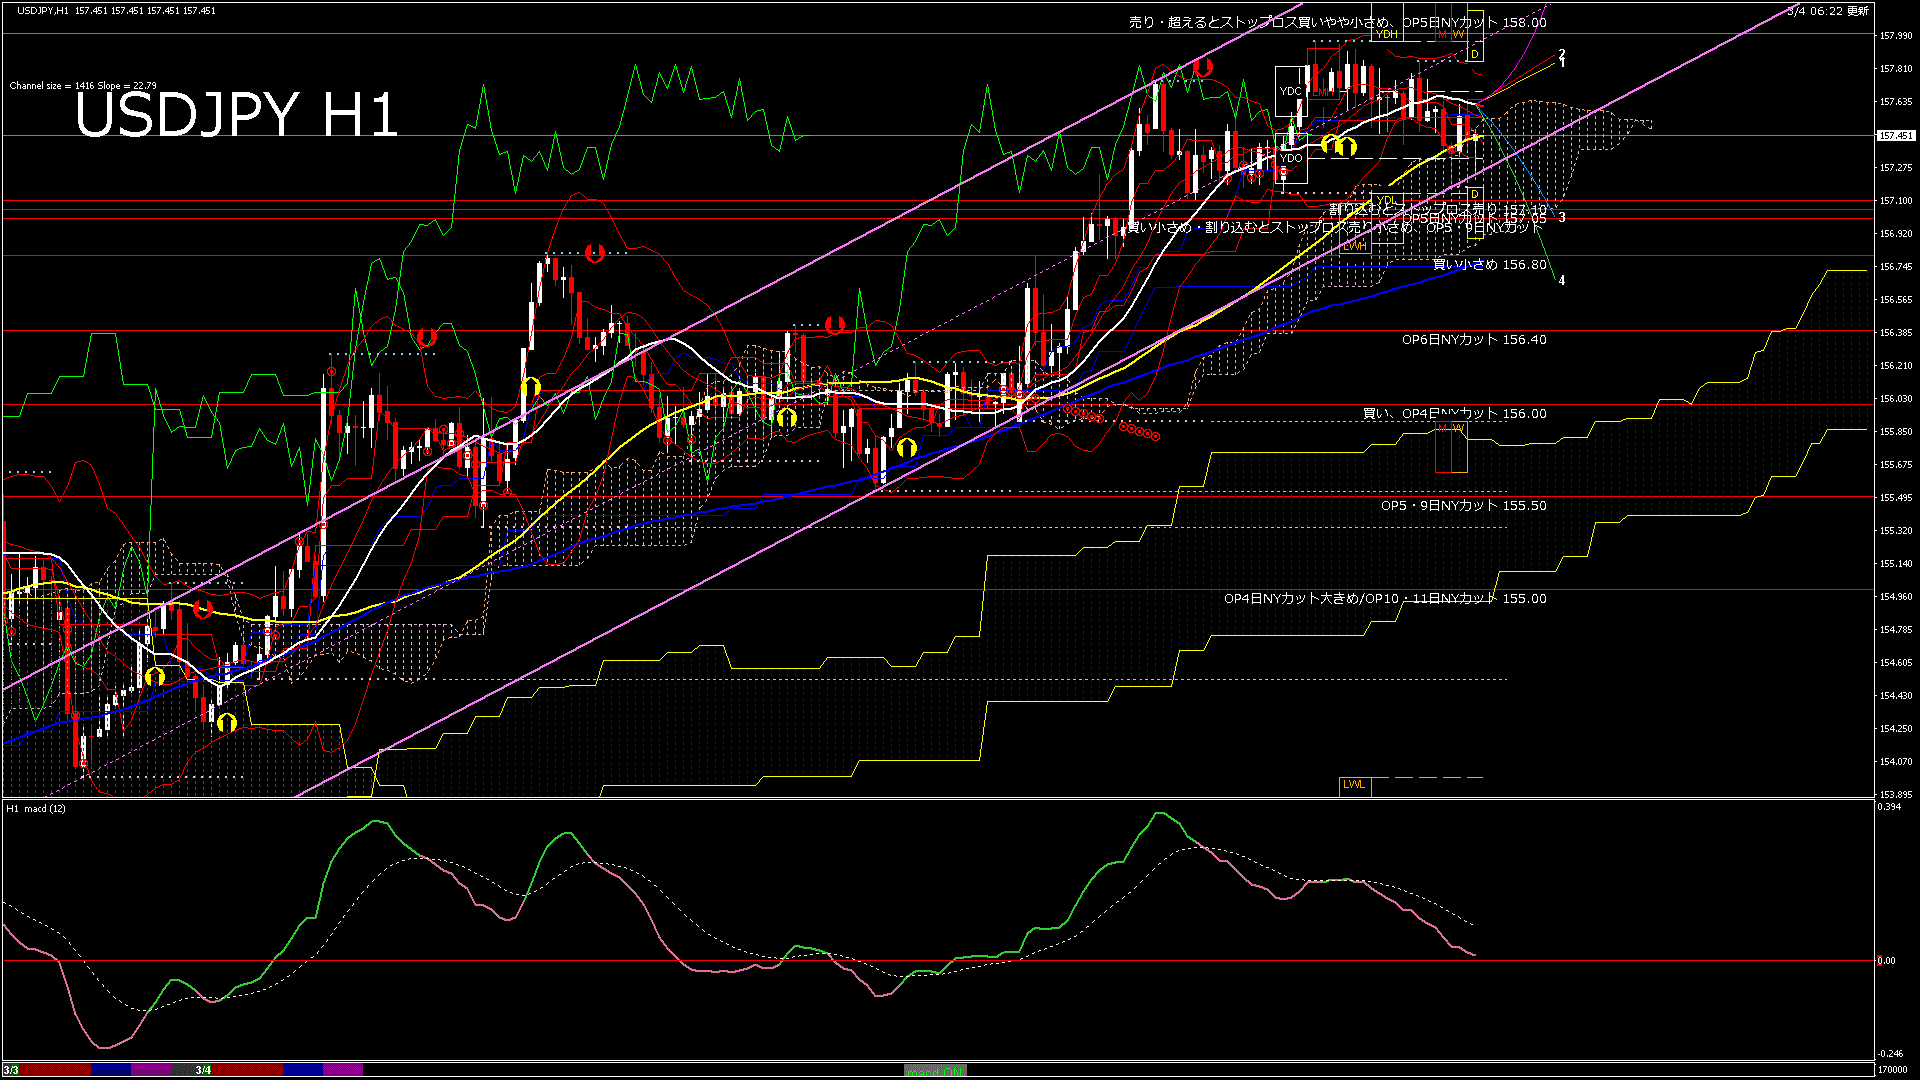Toggle the macd ON button
The height and width of the screenshot is (1080, 1920).
[x=935, y=1071]
